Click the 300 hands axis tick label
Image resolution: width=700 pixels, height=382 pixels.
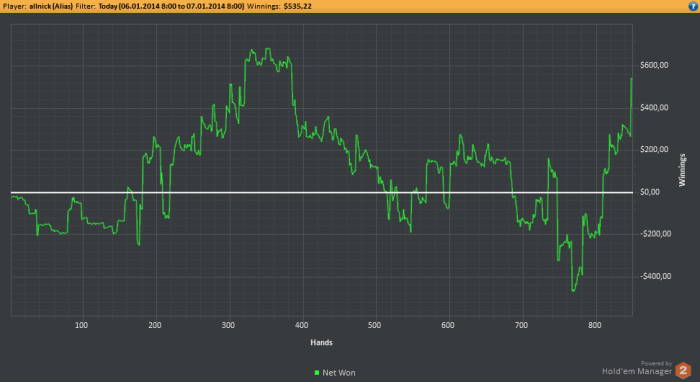point(228,325)
